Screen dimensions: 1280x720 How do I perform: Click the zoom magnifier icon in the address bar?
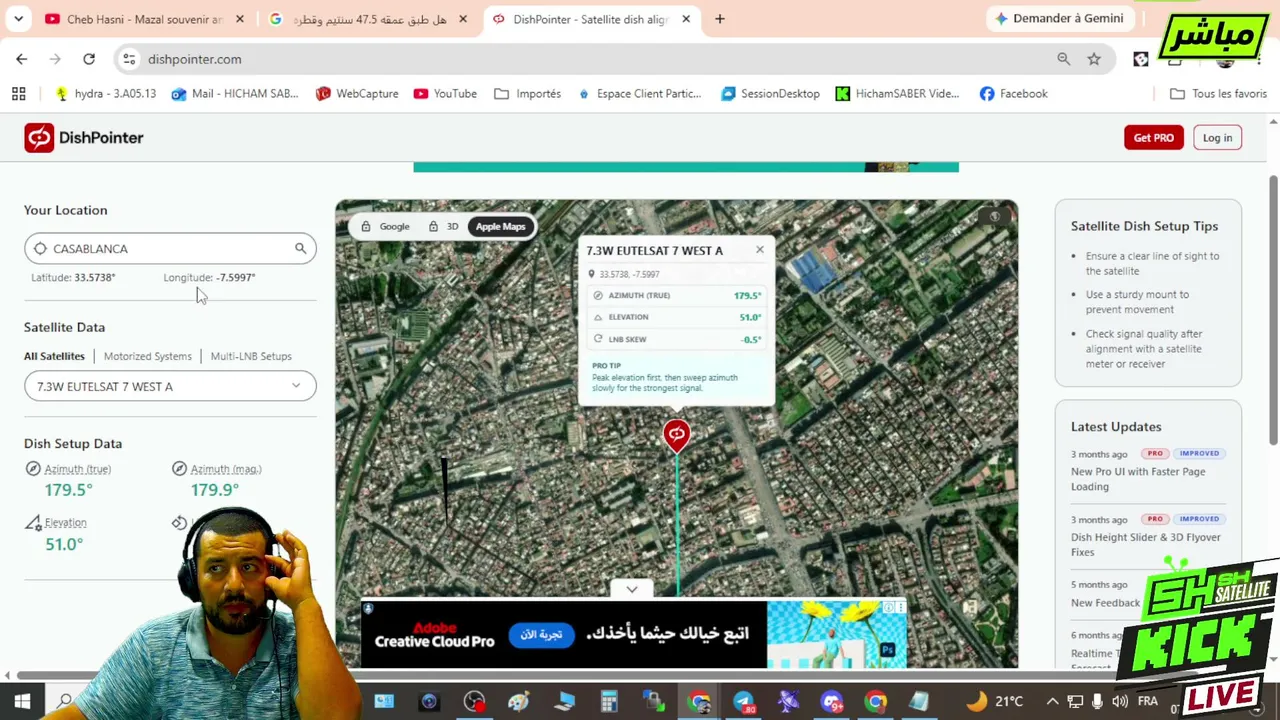[x=1064, y=59]
